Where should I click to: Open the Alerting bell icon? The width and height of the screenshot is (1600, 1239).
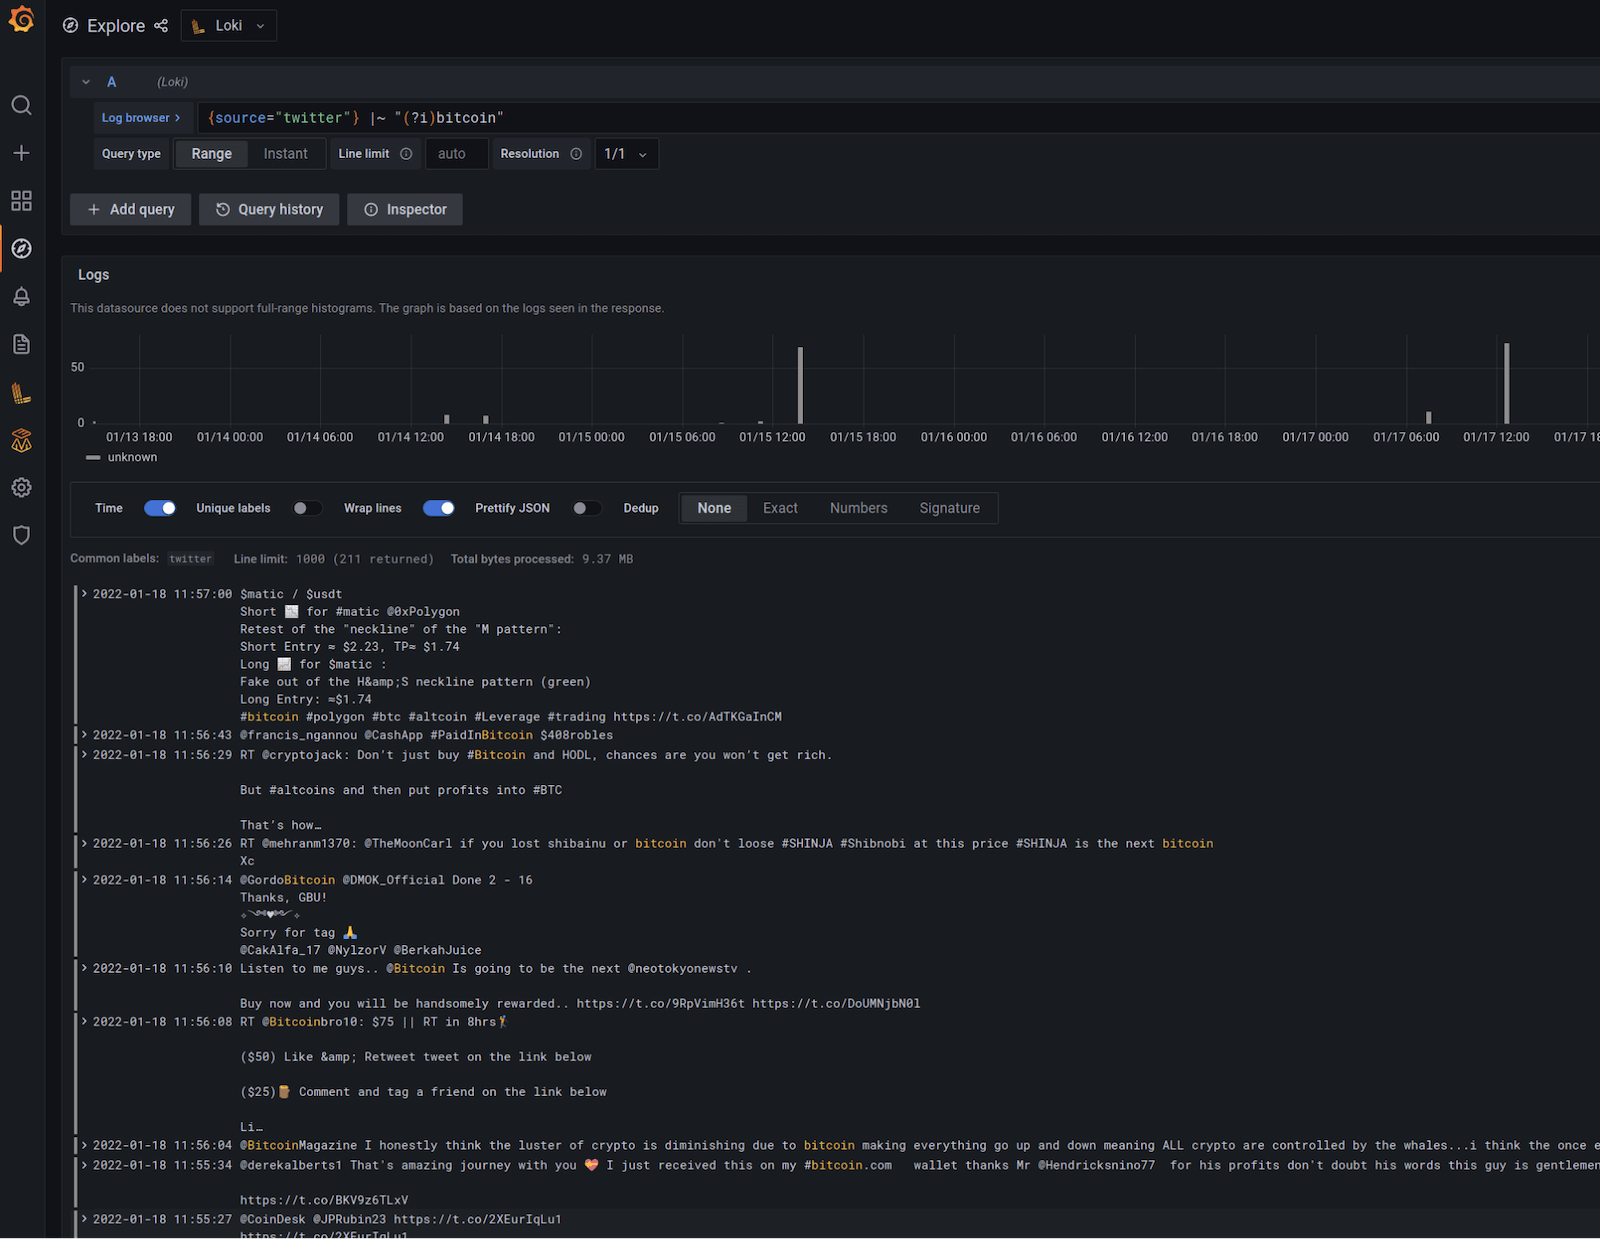[21, 296]
